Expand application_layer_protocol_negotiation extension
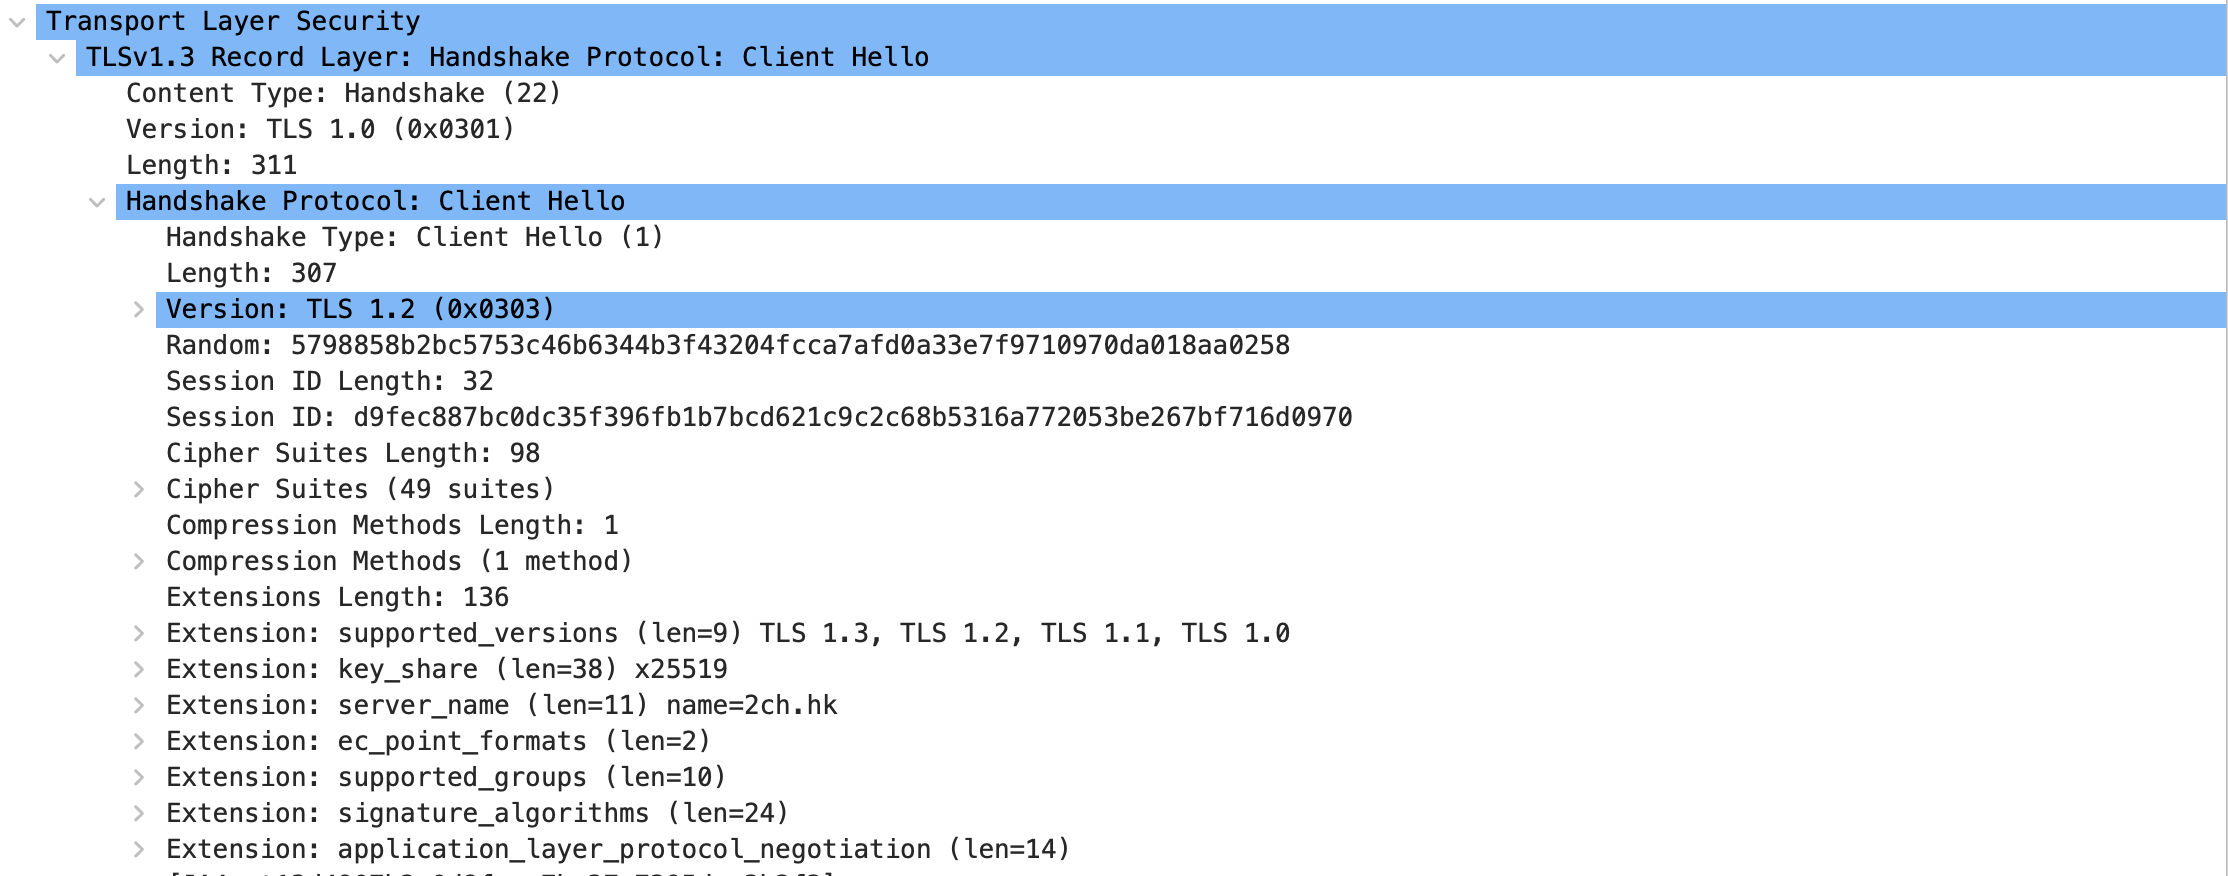Image resolution: width=2228 pixels, height=876 pixels. tap(139, 850)
